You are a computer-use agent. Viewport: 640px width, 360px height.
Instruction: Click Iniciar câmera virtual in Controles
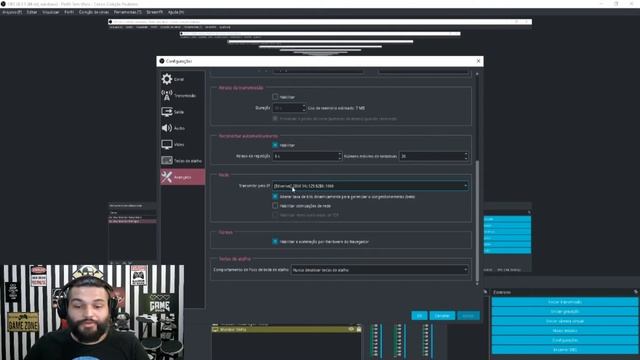tap(564, 321)
